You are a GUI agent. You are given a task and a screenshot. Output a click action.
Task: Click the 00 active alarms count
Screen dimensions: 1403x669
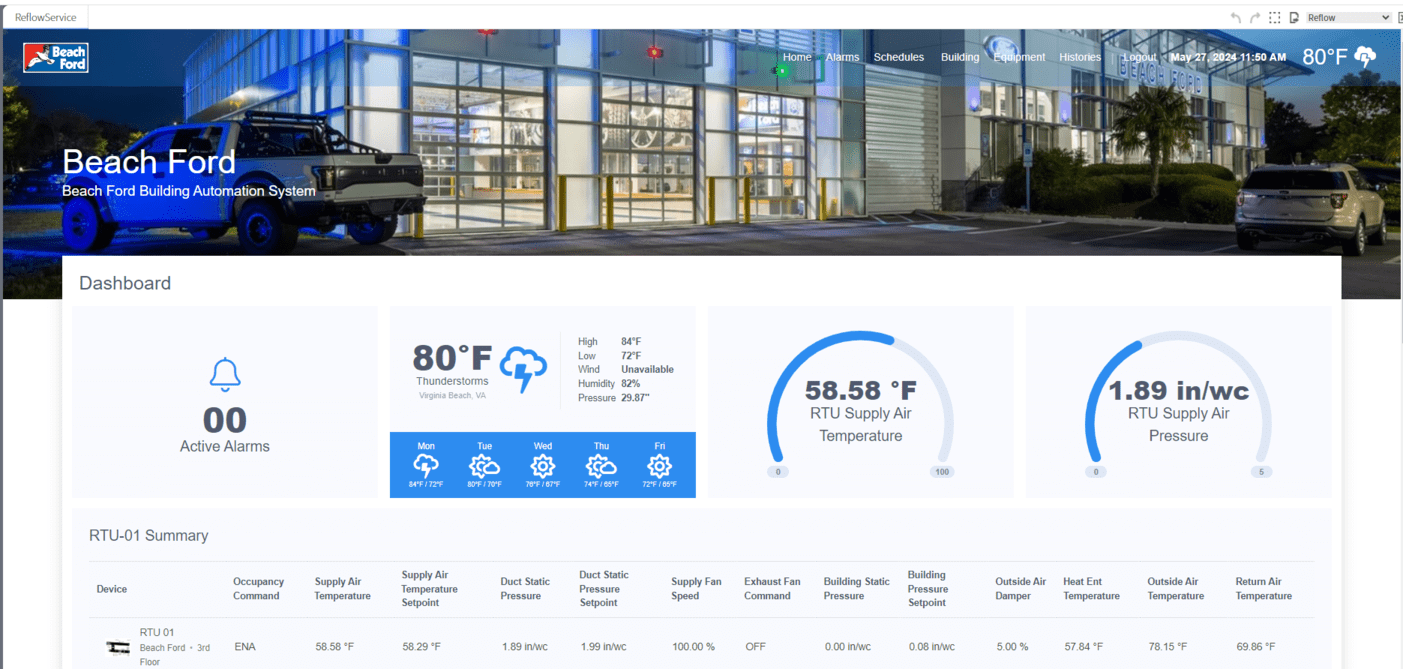(225, 420)
